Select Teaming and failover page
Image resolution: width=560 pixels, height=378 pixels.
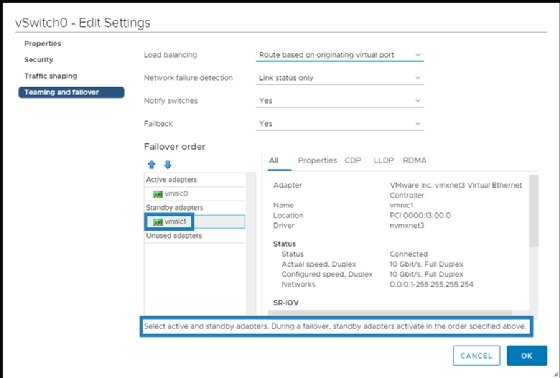[x=71, y=92]
